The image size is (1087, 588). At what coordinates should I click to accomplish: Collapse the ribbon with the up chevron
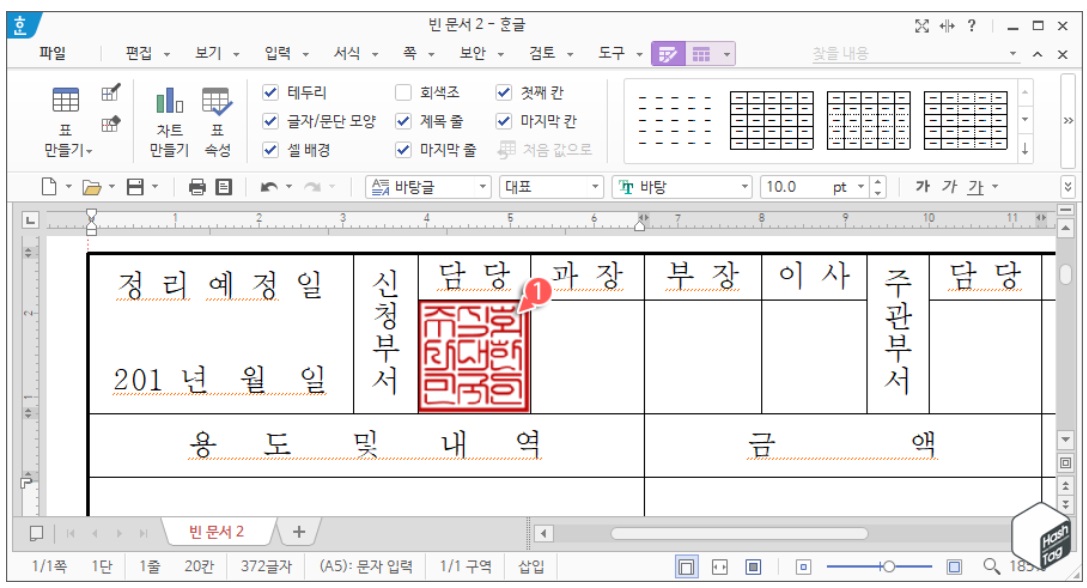[1038, 54]
